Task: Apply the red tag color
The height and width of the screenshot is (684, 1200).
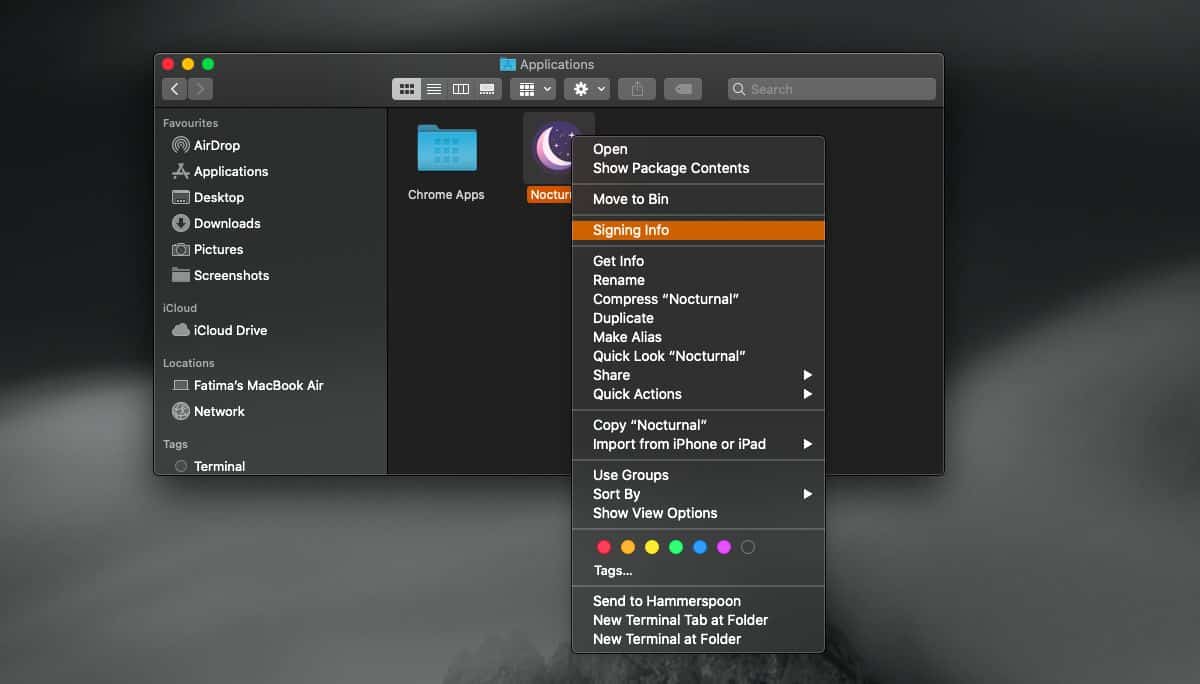Action: (604, 547)
